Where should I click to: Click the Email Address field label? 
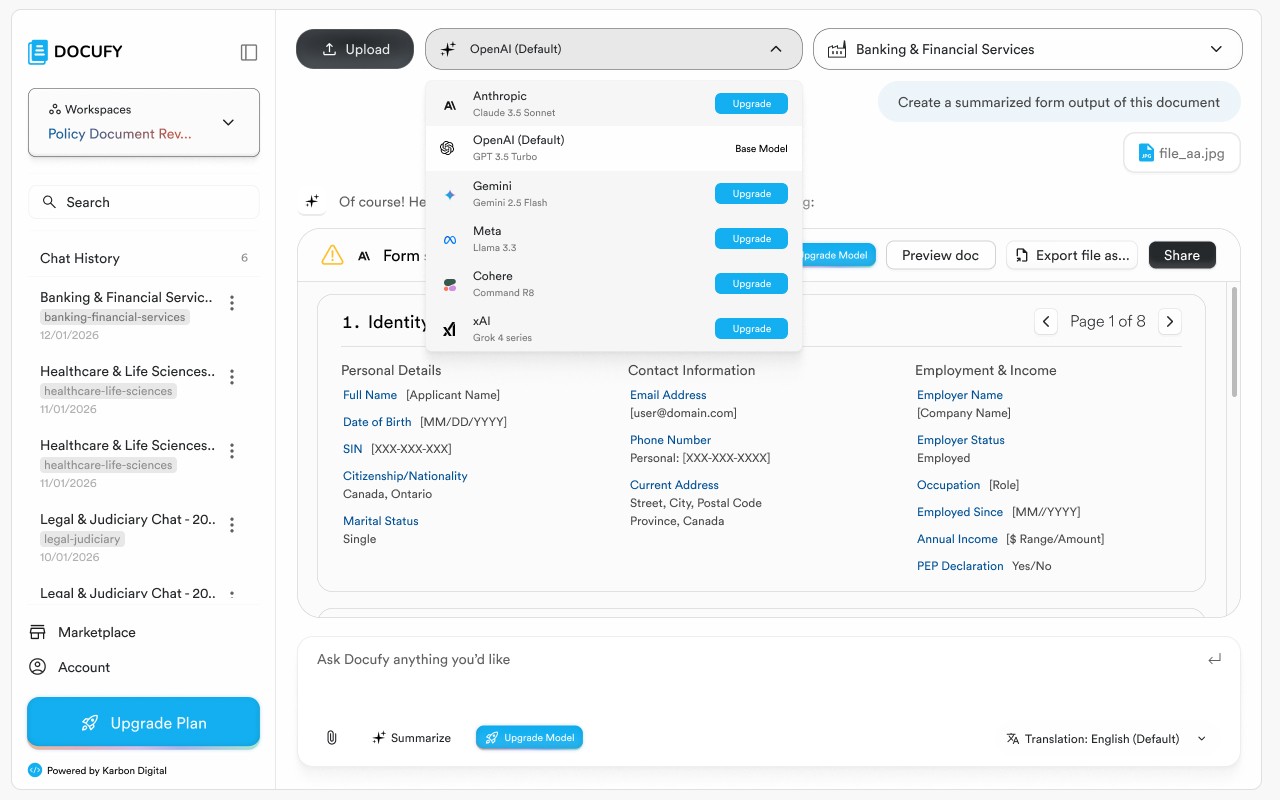(668, 395)
